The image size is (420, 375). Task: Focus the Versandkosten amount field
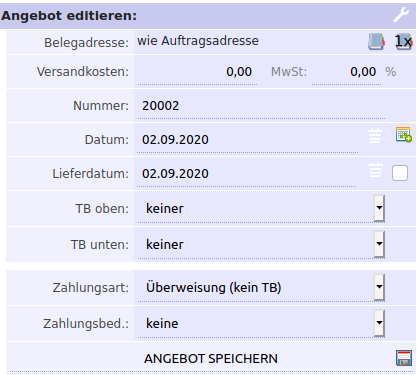pyautogui.click(x=197, y=72)
